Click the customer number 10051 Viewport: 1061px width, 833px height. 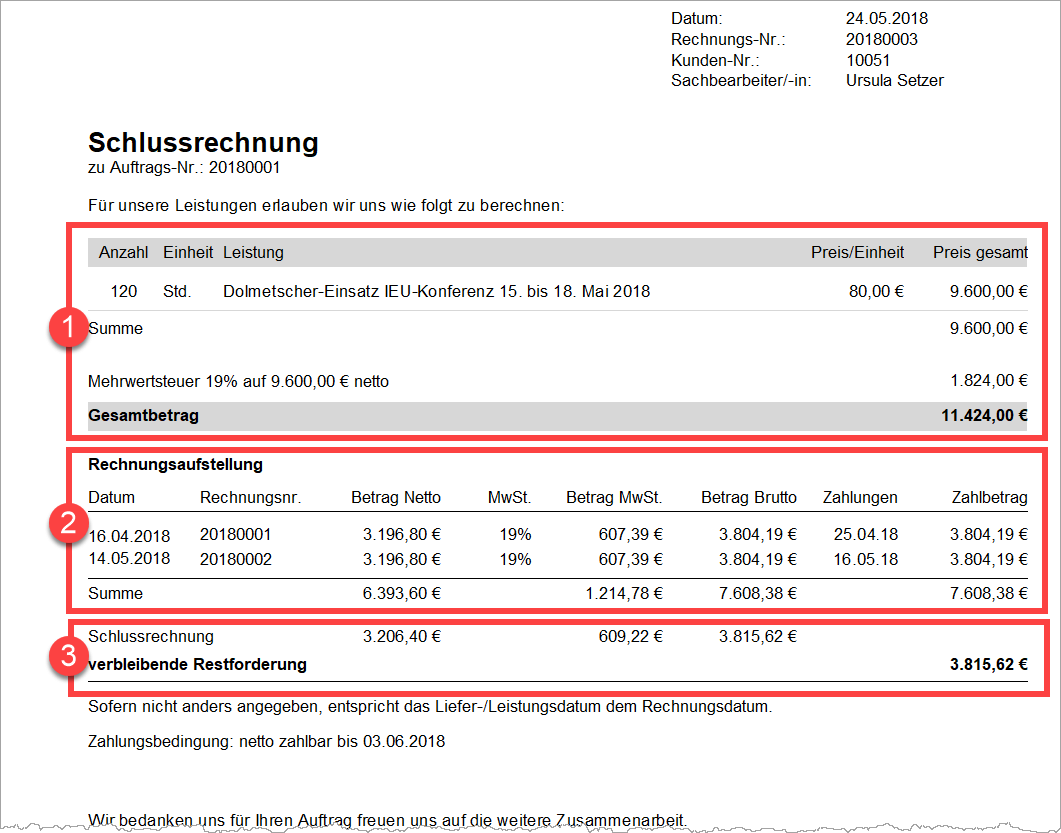coord(867,60)
